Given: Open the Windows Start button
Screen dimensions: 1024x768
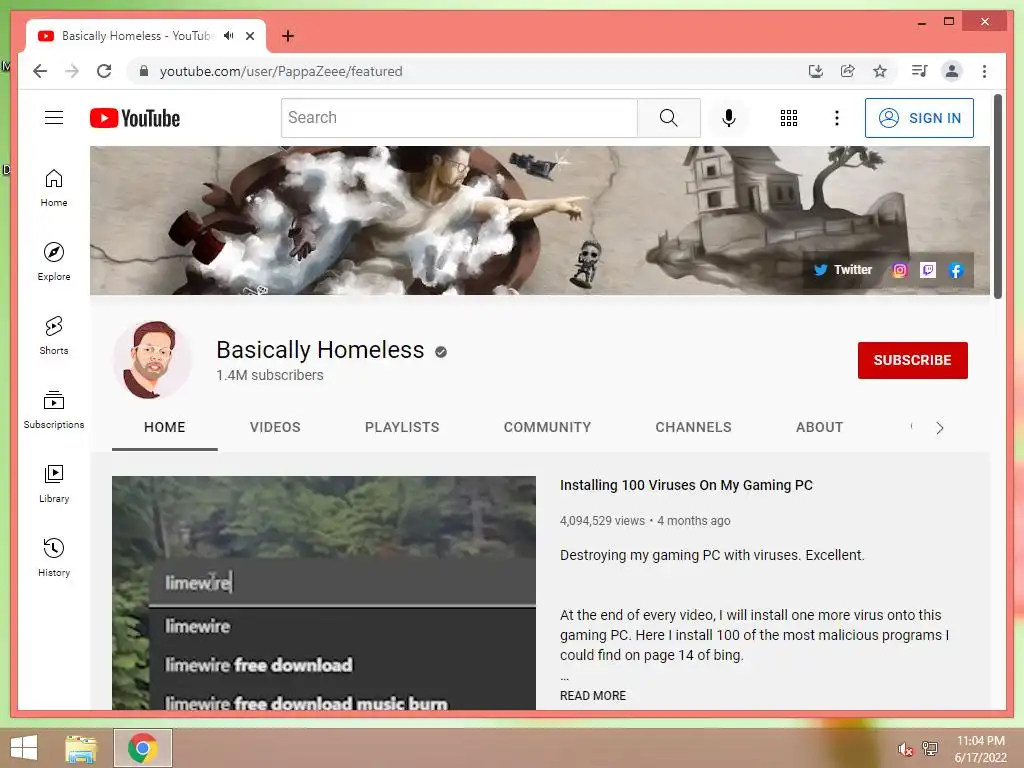Looking at the screenshot, I should 24,748.
